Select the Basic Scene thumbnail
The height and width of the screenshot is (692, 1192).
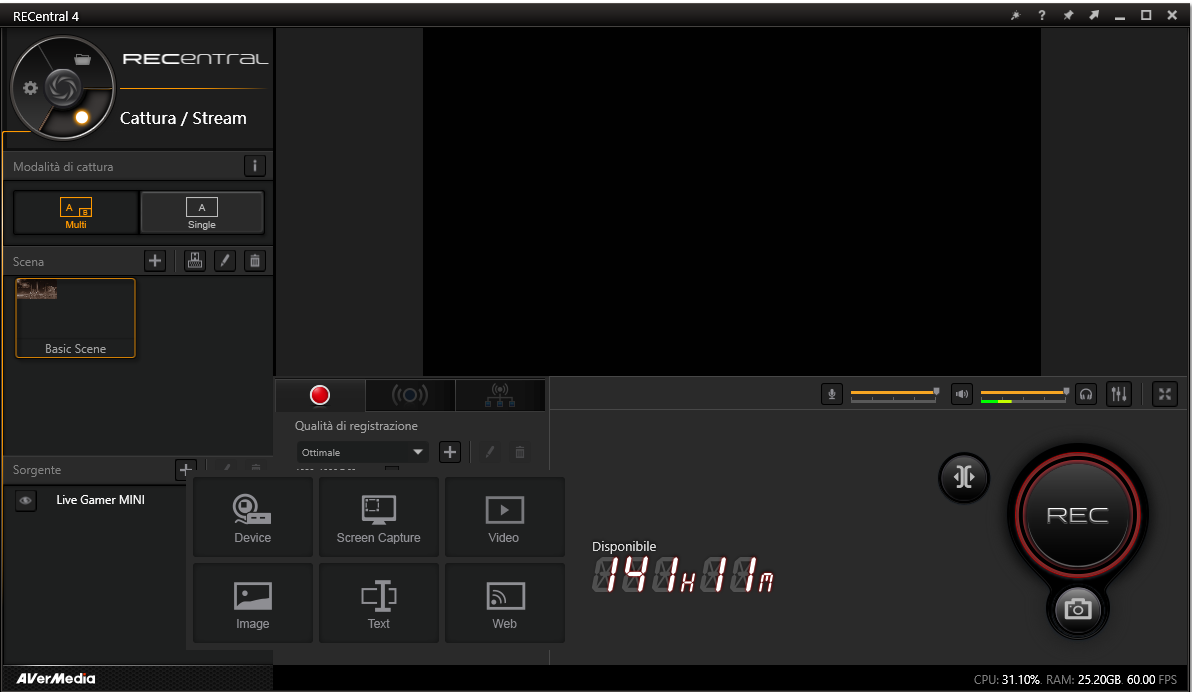coord(75,318)
